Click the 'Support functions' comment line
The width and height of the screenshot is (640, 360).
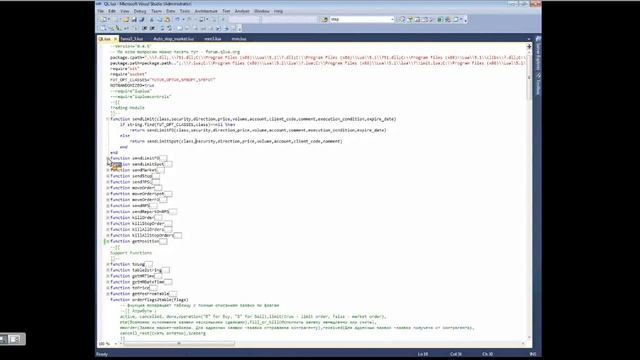131,253
